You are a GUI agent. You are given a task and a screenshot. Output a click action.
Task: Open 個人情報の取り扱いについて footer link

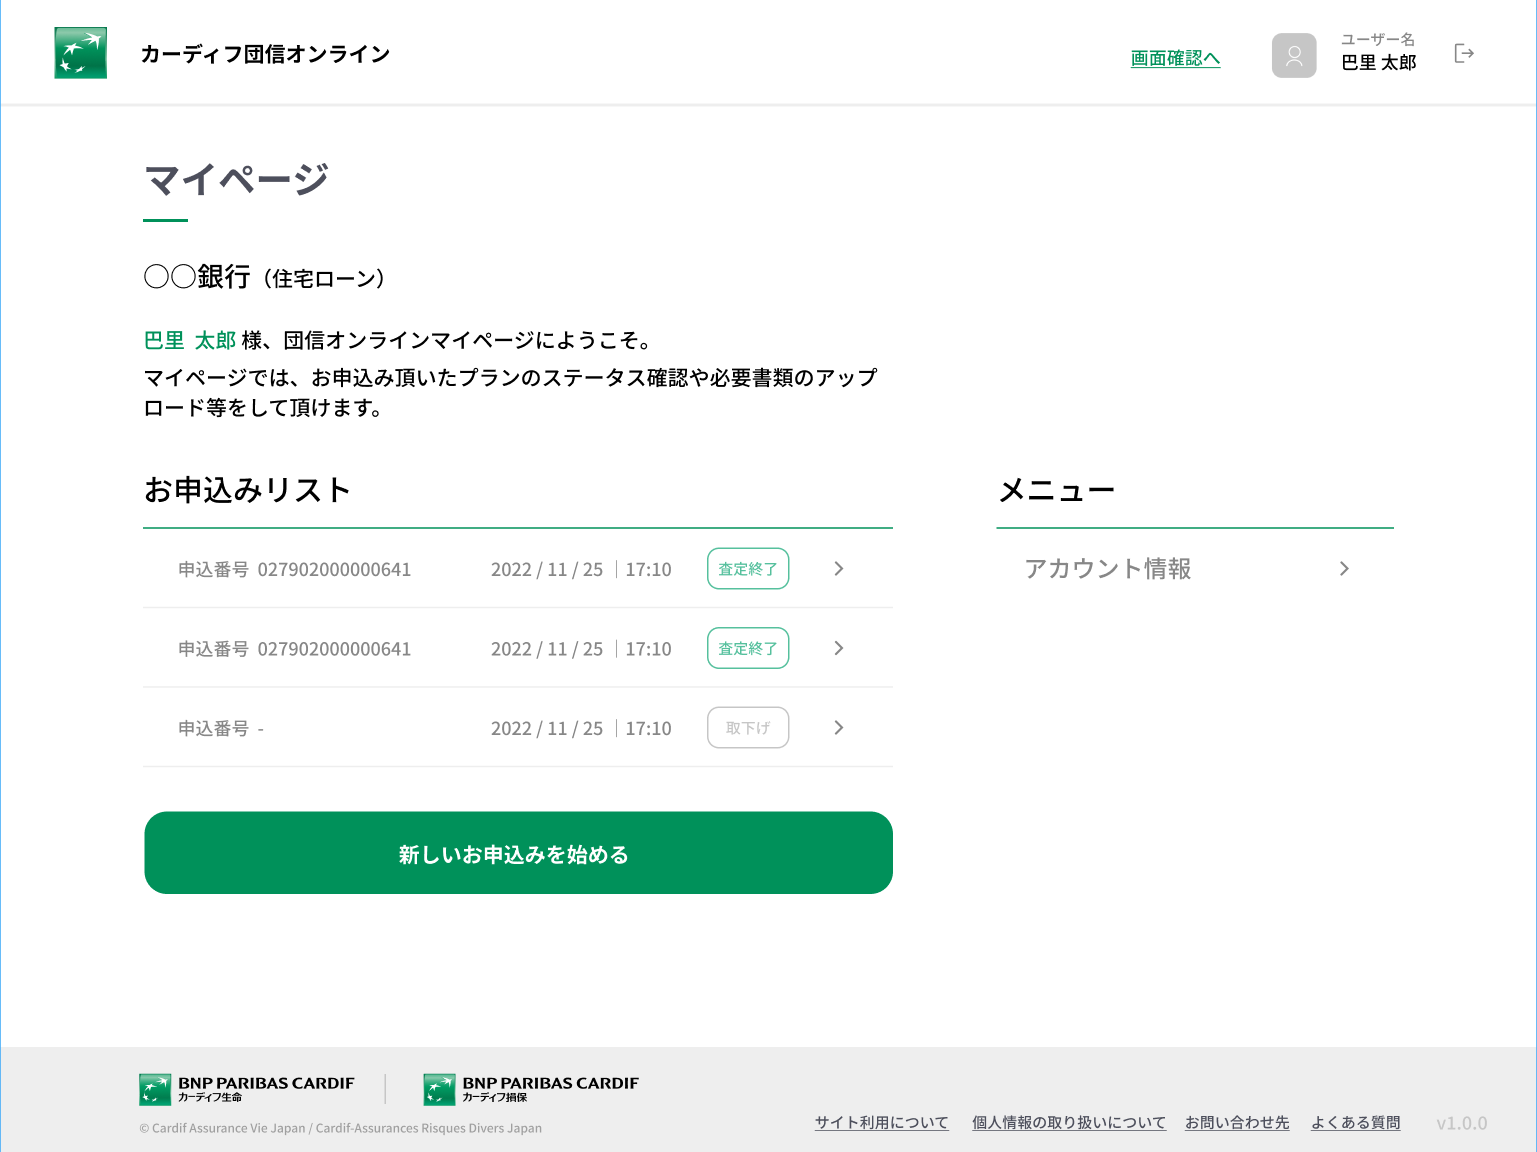[x=1068, y=1122]
